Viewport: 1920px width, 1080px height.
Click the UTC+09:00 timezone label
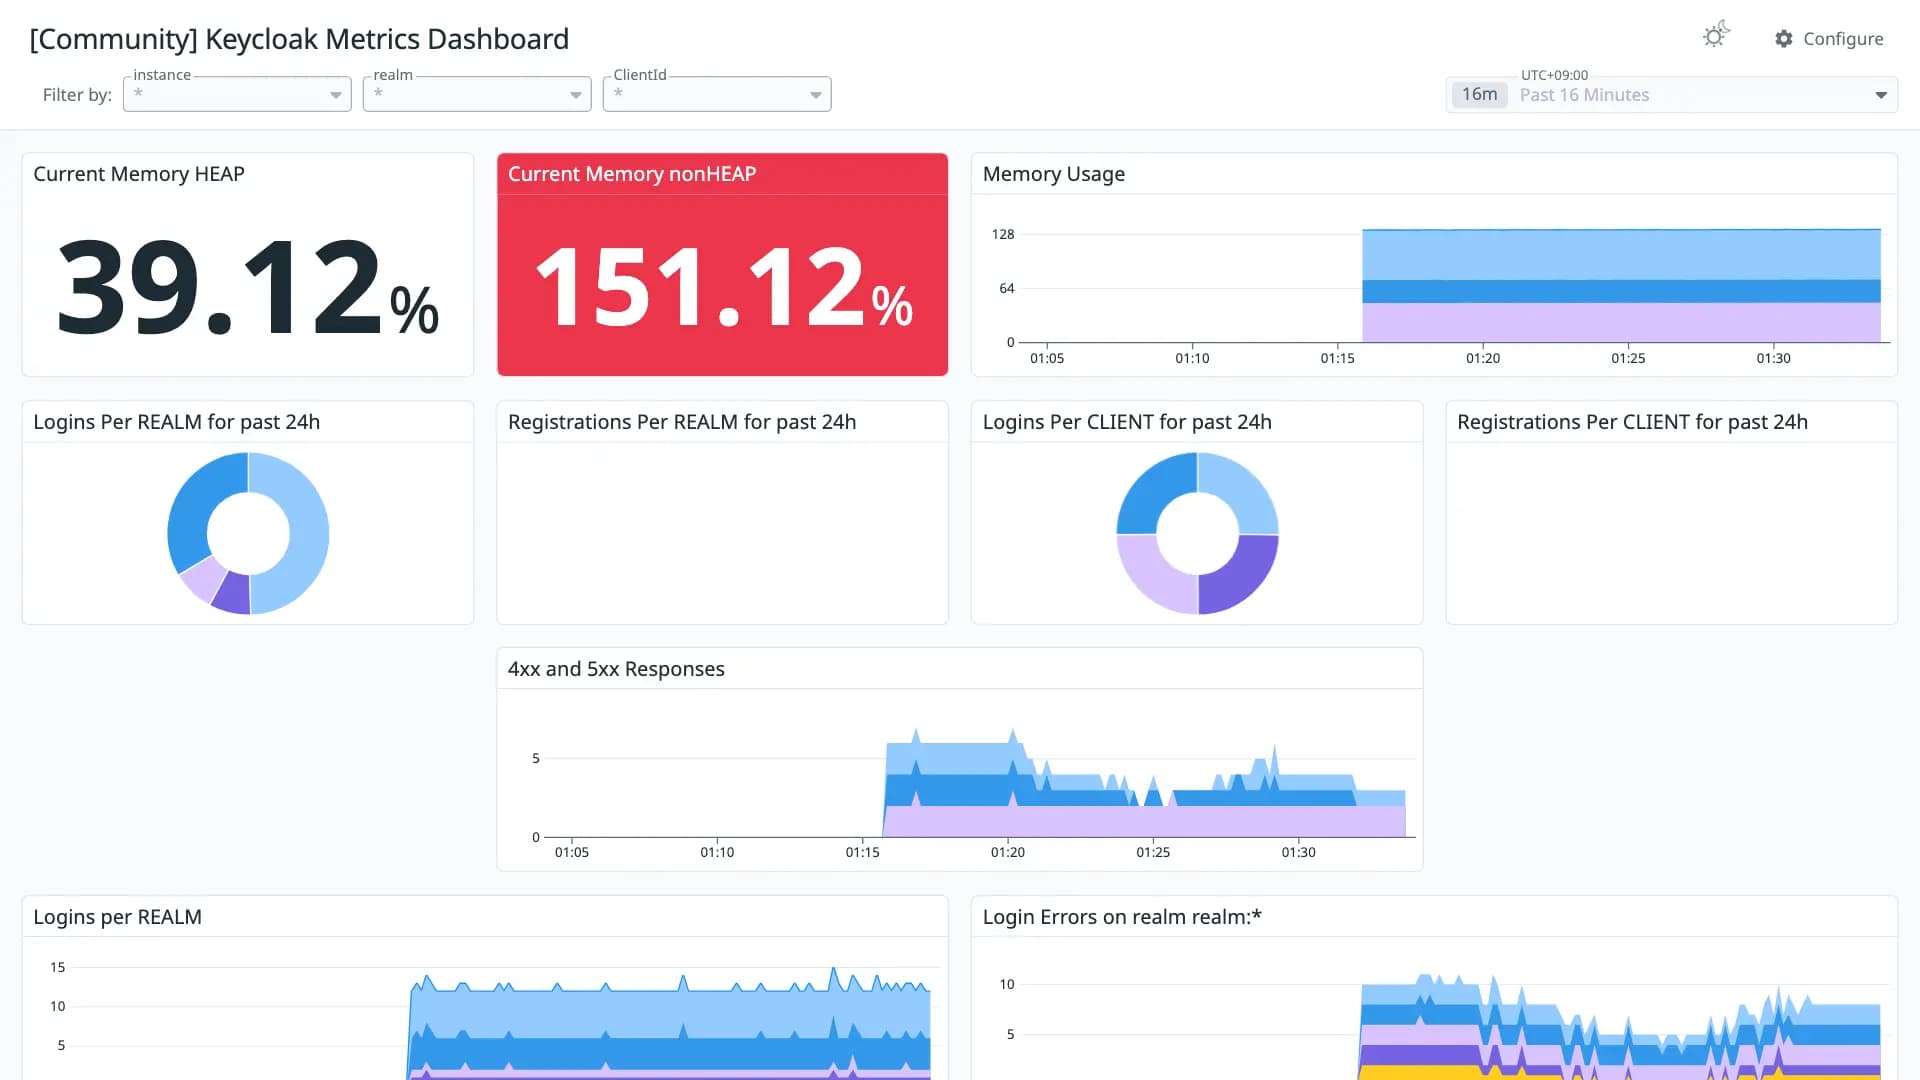pyautogui.click(x=1554, y=75)
